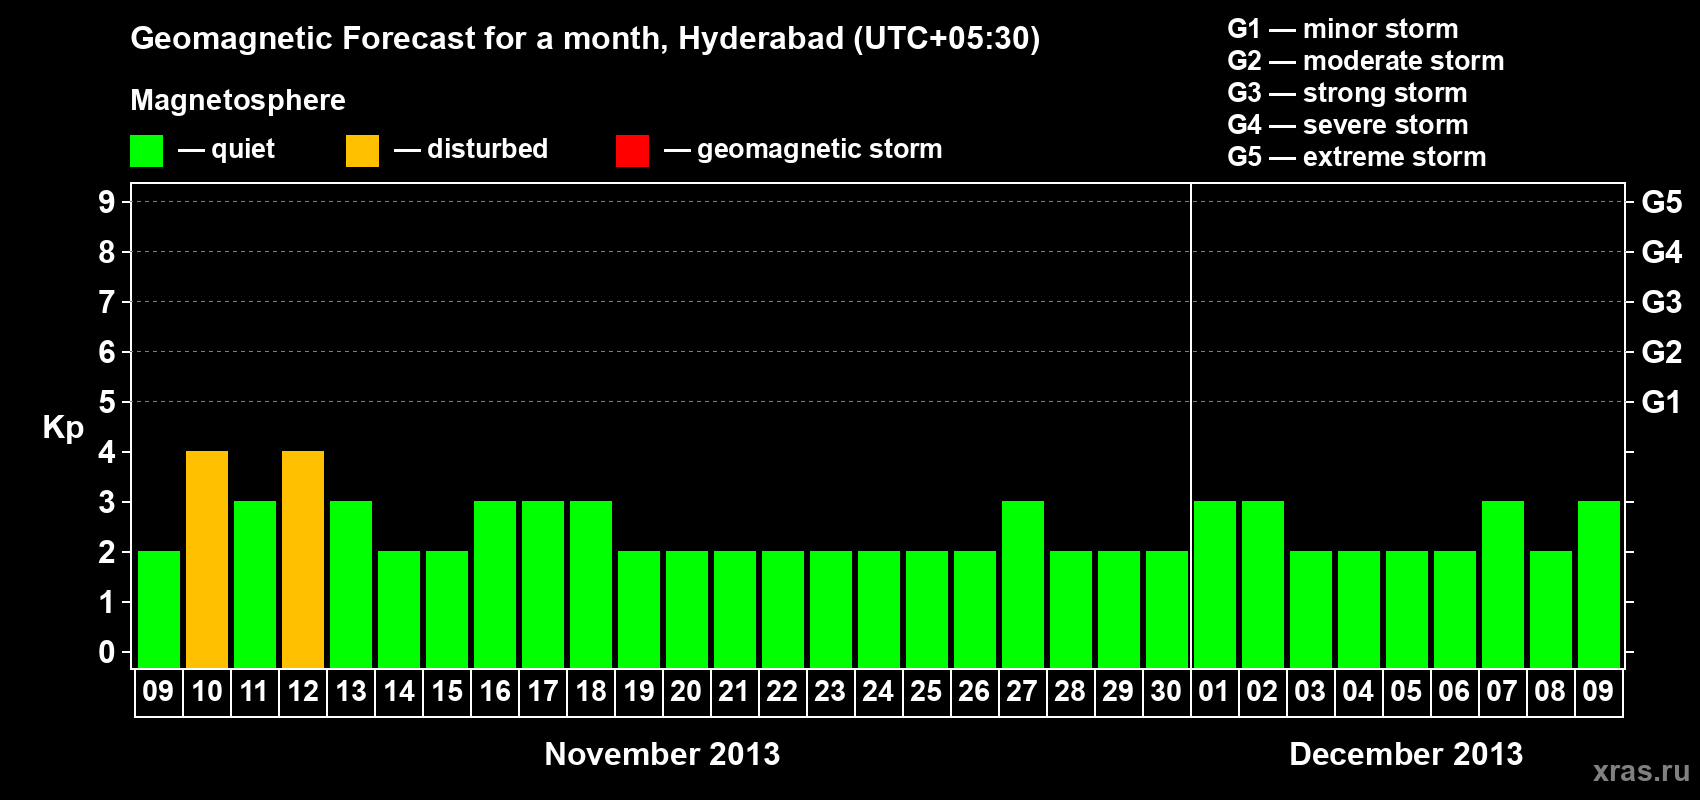The width and height of the screenshot is (1700, 800).
Task: Click the green quiet legend swatch
Action: pyautogui.click(x=146, y=151)
